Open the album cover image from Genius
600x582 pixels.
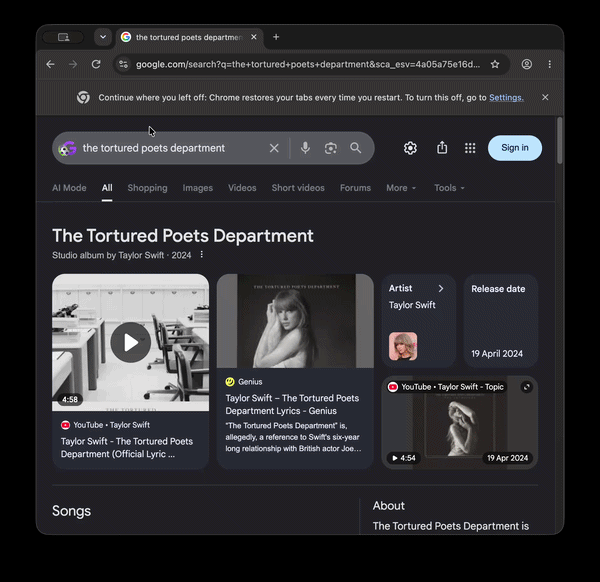295,321
